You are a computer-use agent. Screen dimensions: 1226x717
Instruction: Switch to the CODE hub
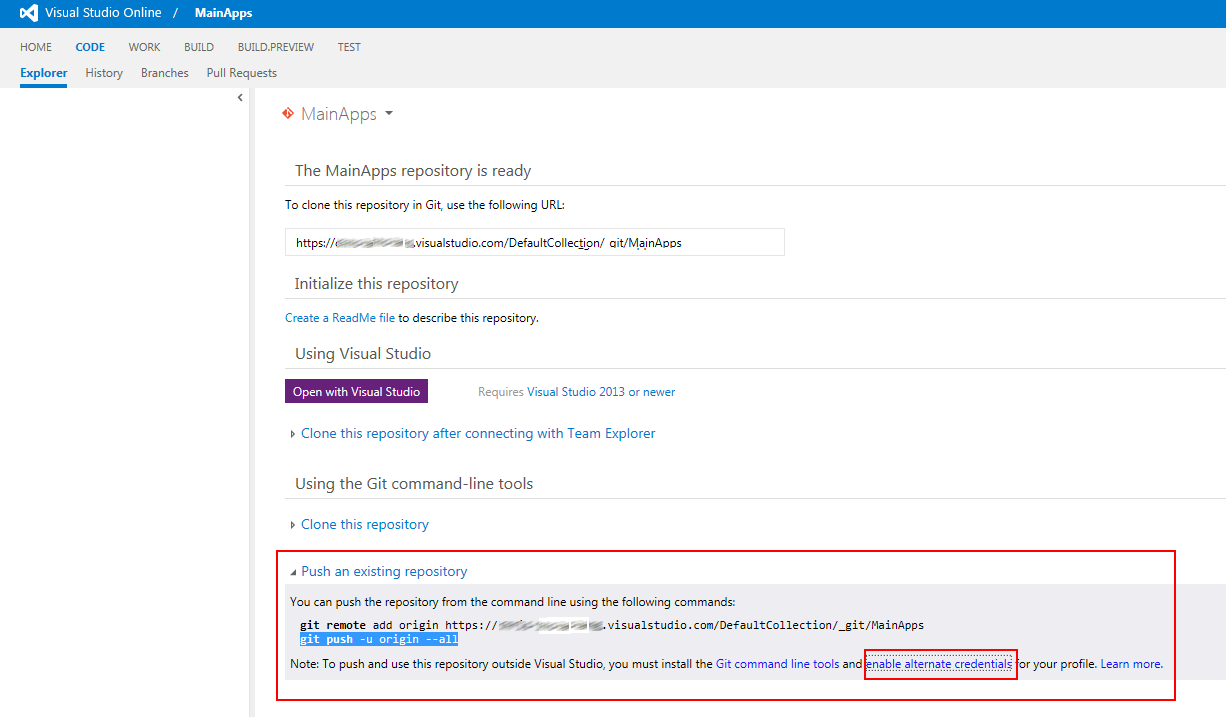(x=90, y=47)
